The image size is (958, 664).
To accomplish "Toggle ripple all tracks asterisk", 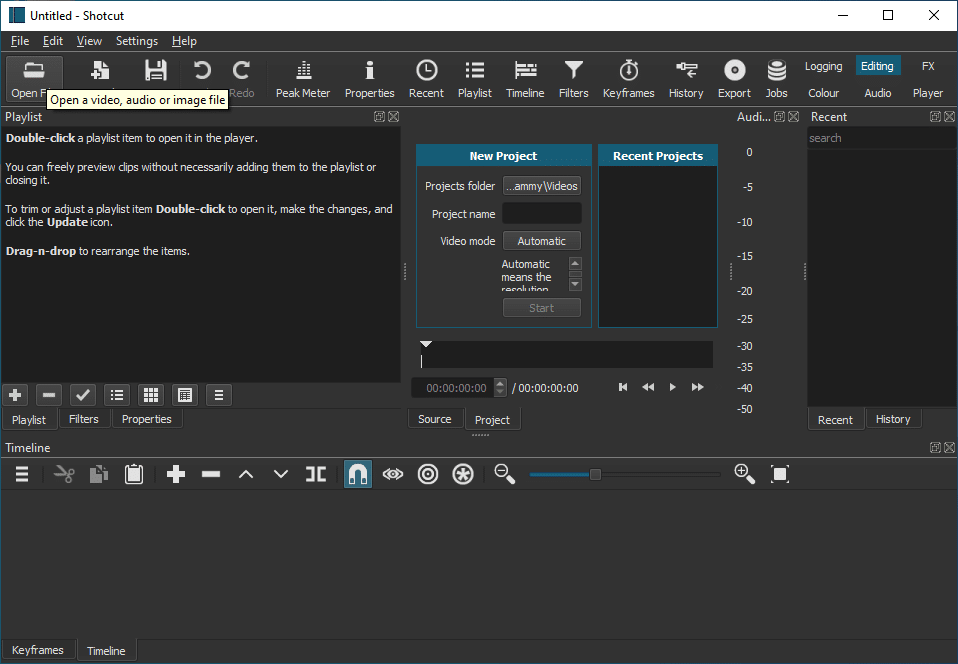I will point(463,474).
